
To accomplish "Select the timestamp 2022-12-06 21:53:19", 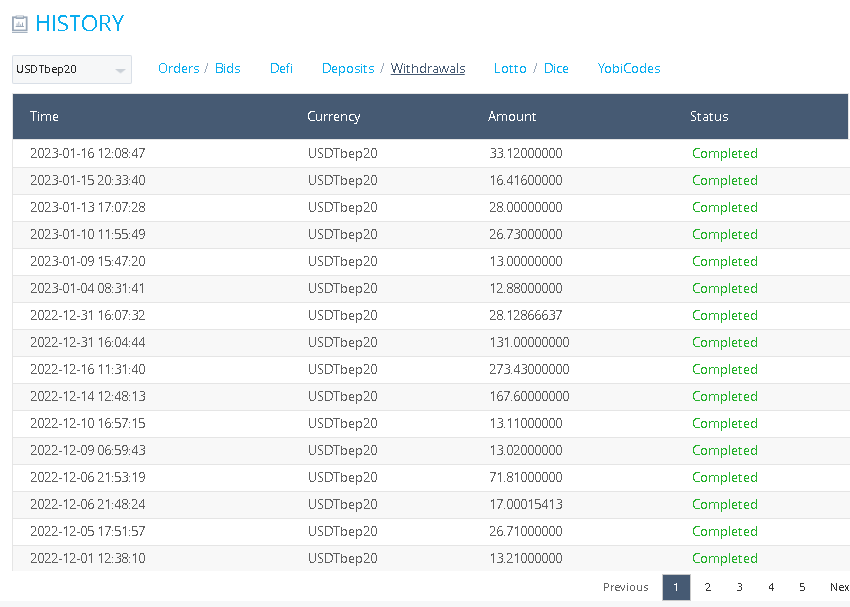I will [88, 477].
